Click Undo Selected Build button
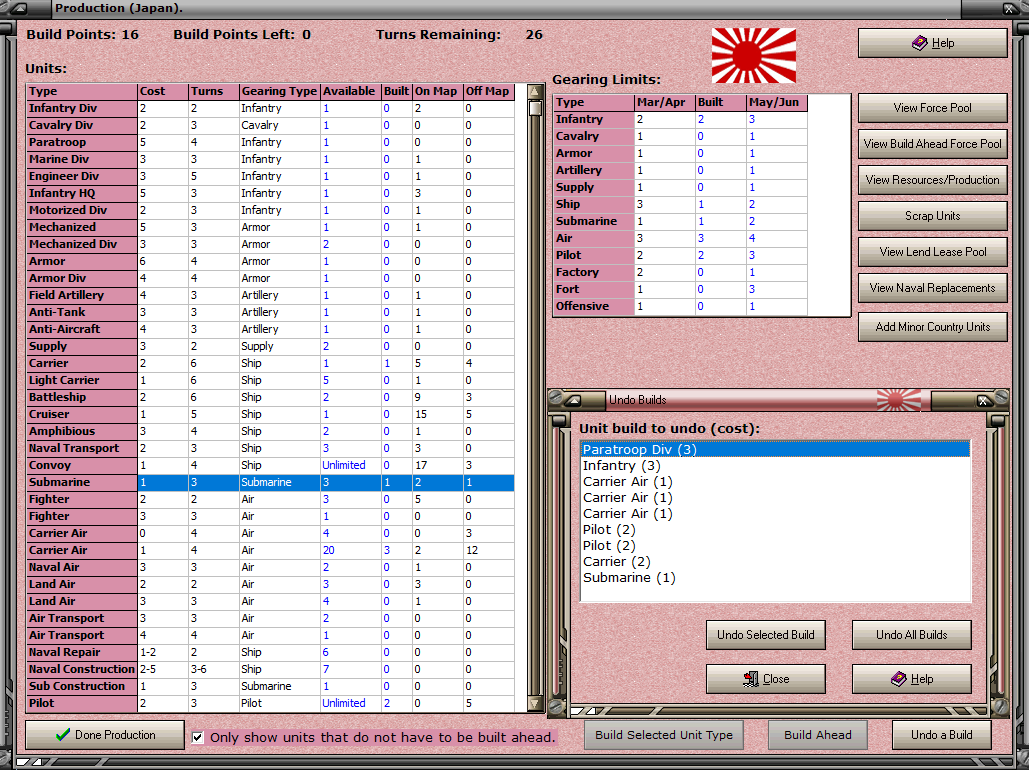This screenshot has height=770, width=1029. tap(766, 635)
